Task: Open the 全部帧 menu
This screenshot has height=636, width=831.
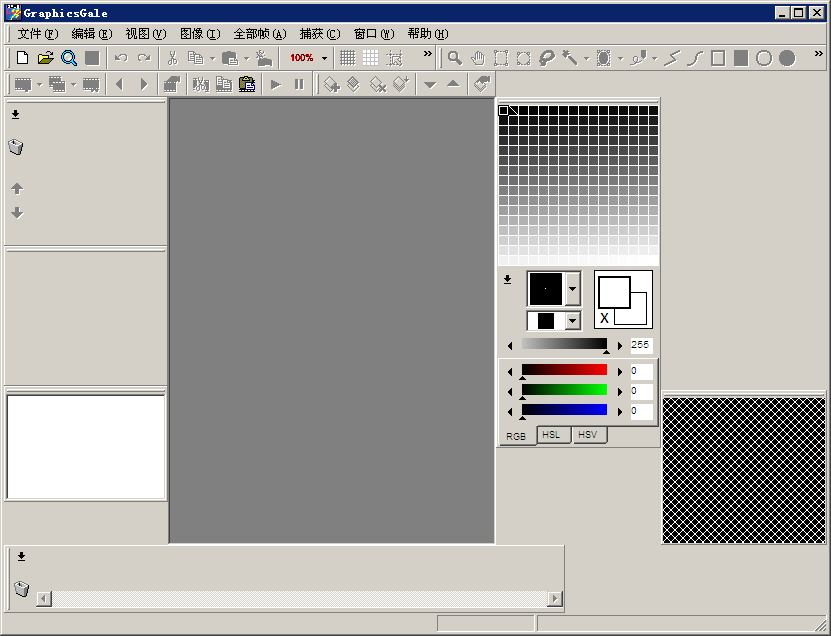Action: coord(258,33)
